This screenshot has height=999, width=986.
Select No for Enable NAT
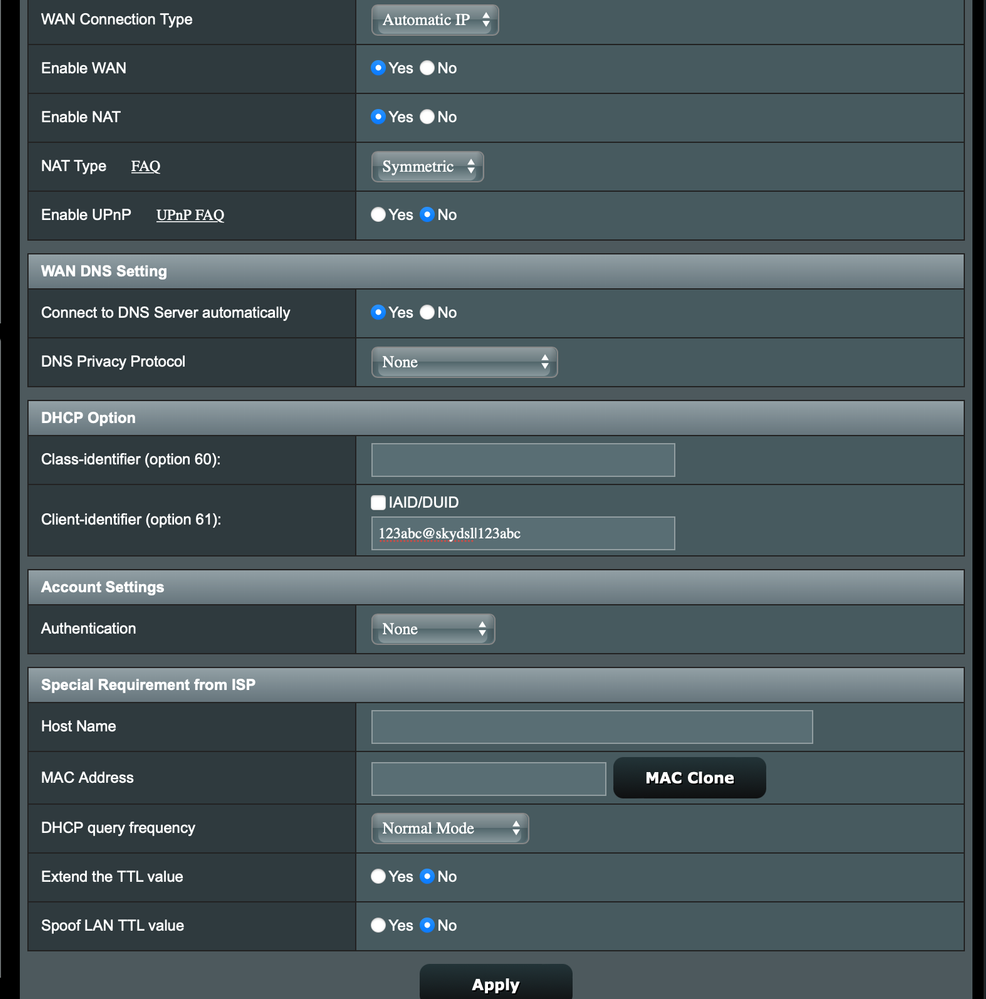coord(427,117)
